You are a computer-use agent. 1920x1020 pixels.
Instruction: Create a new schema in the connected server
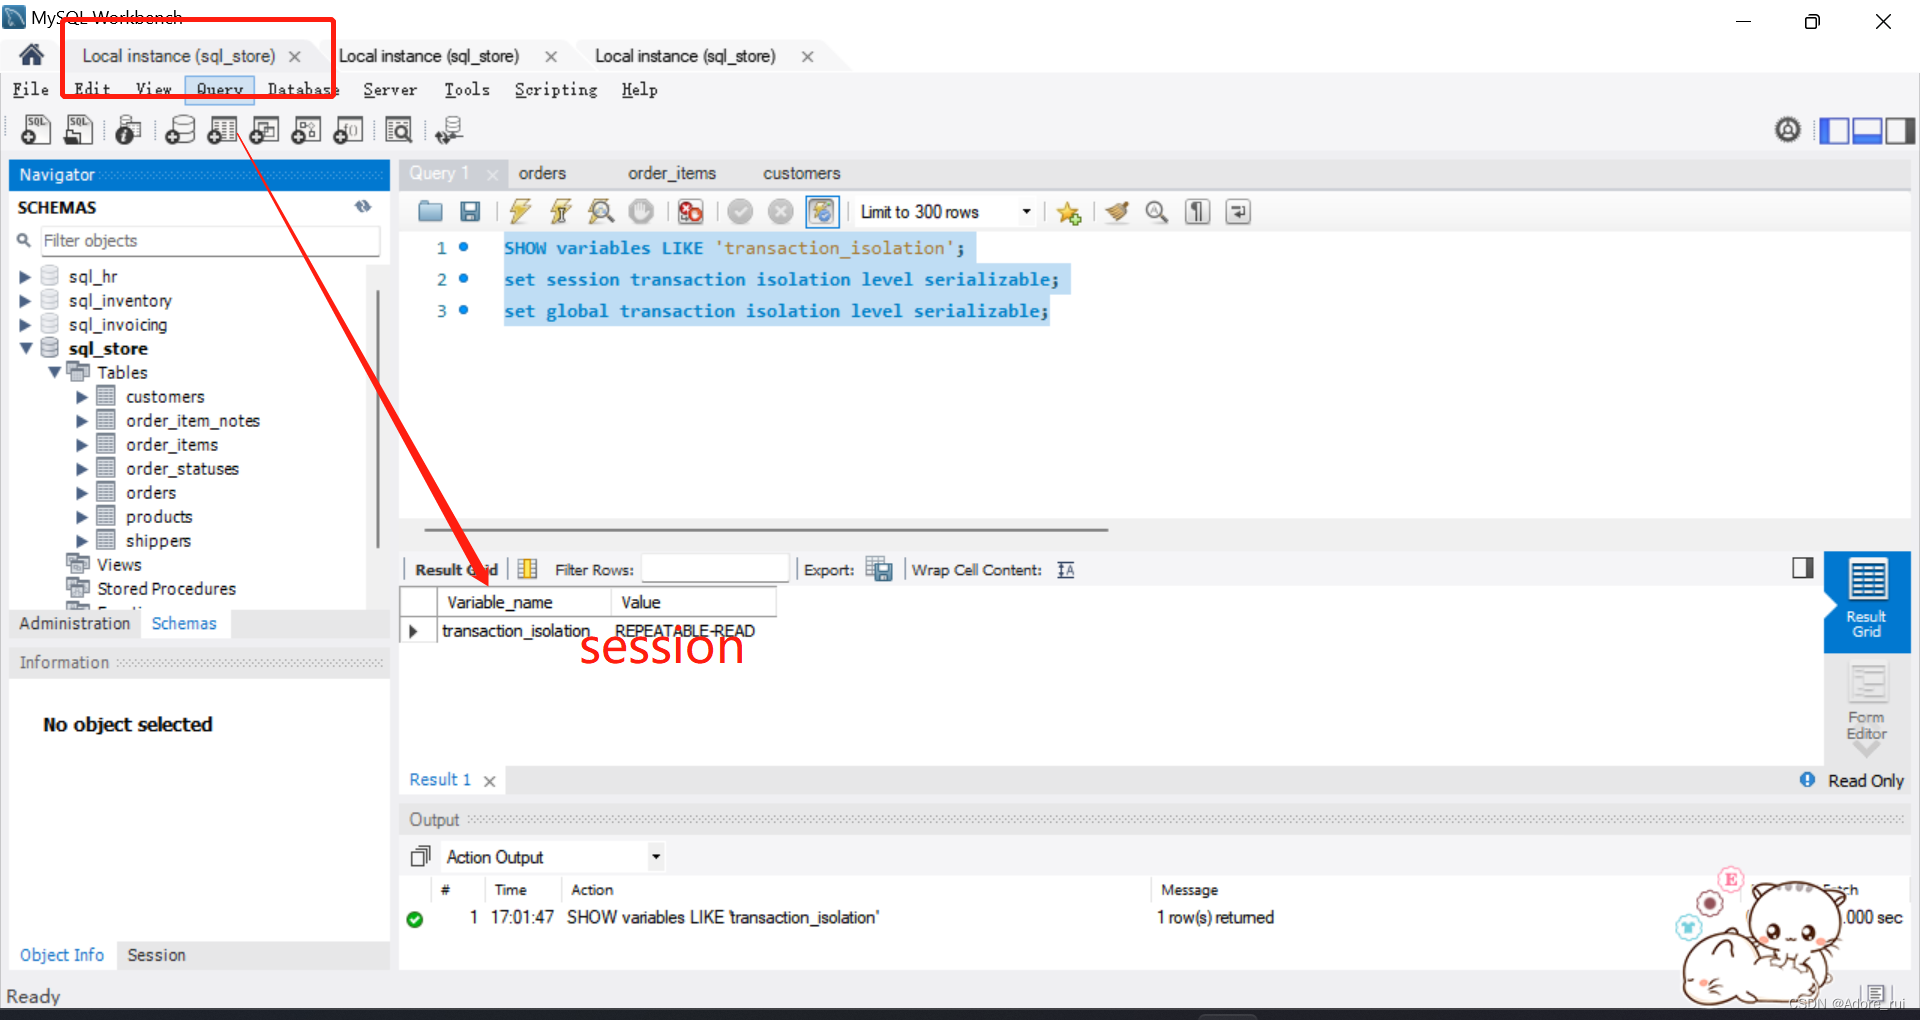(x=180, y=129)
